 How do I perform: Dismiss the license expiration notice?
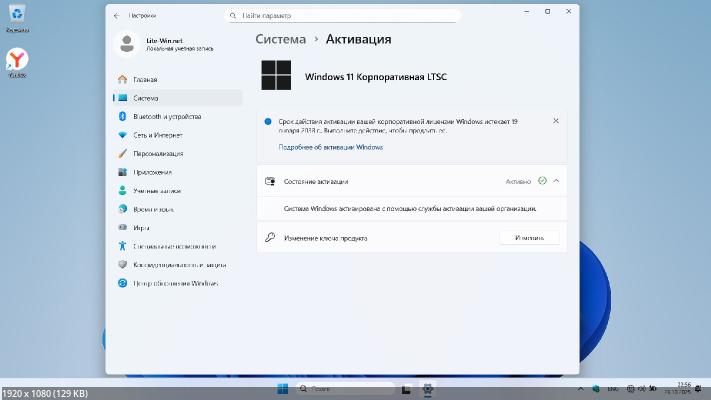point(556,120)
